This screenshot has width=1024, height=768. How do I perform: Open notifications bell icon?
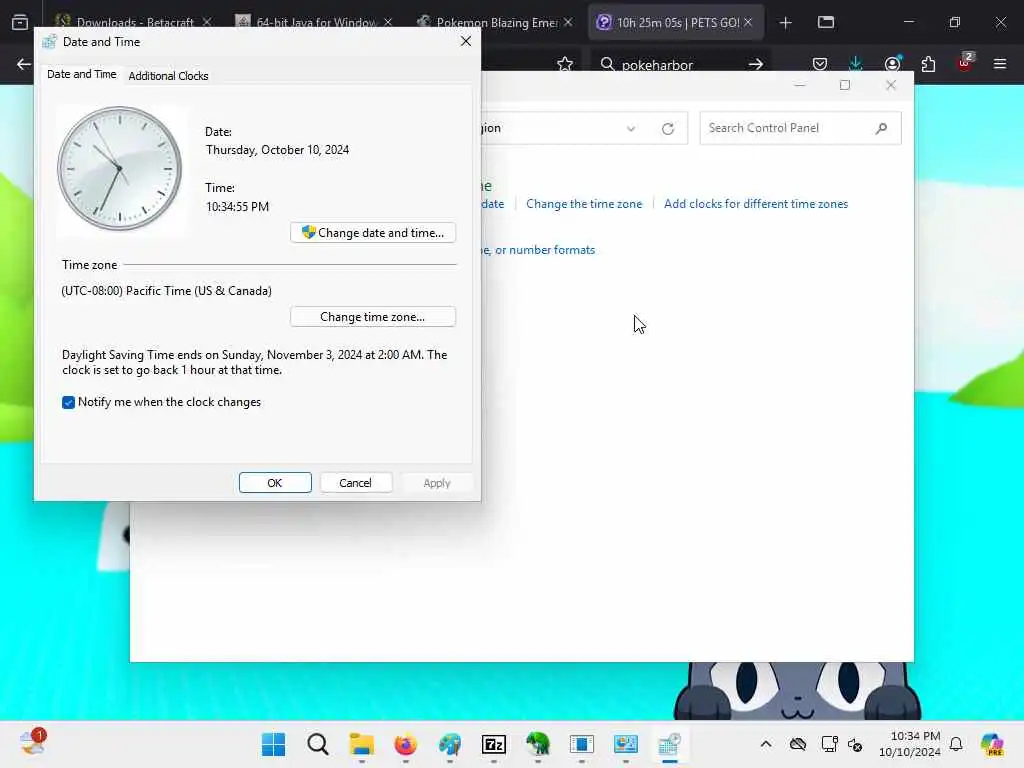[x=956, y=744]
